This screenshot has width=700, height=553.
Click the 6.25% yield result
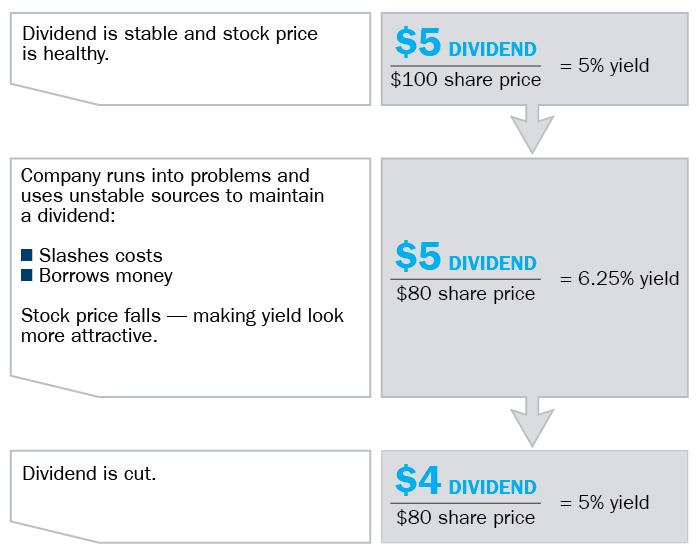(x=619, y=279)
